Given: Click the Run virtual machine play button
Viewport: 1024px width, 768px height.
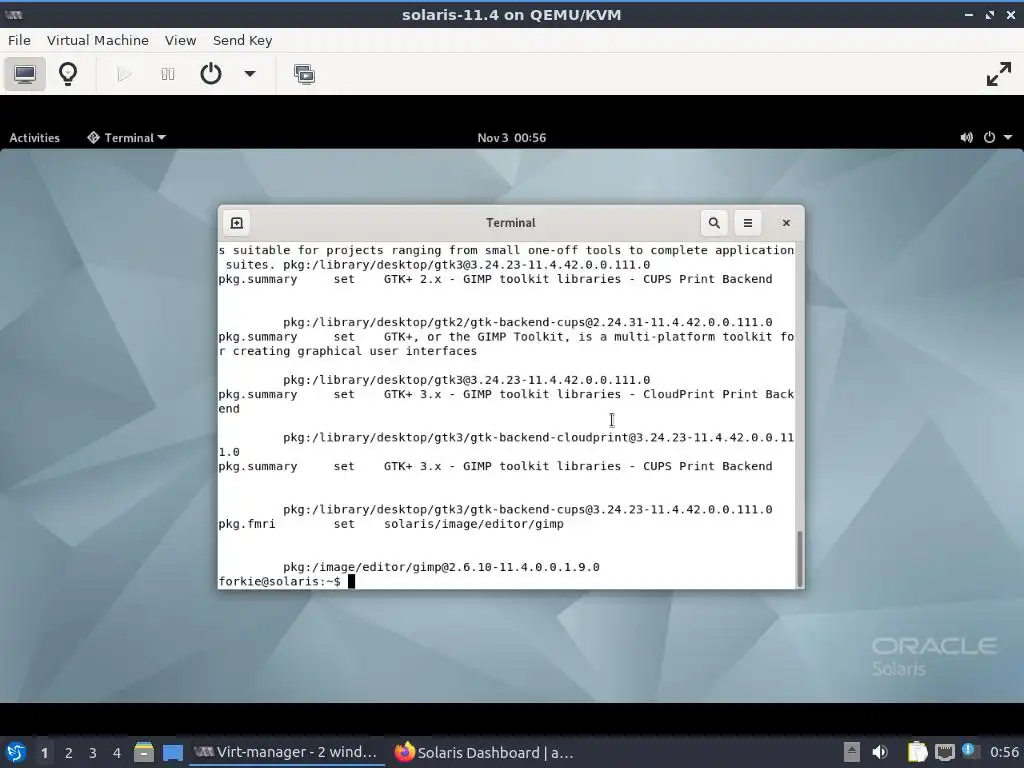Looking at the screenshot, I should click(x=123, y=74).
